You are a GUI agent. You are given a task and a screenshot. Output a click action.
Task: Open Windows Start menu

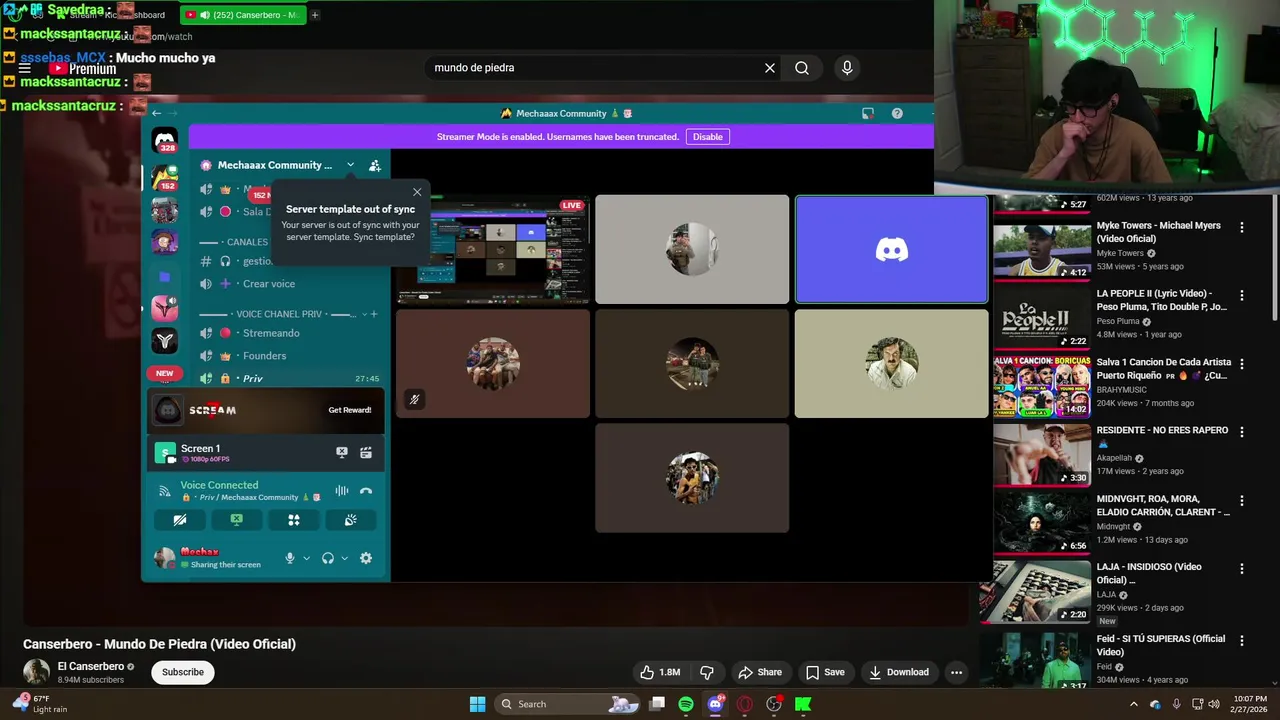point(478,704)
